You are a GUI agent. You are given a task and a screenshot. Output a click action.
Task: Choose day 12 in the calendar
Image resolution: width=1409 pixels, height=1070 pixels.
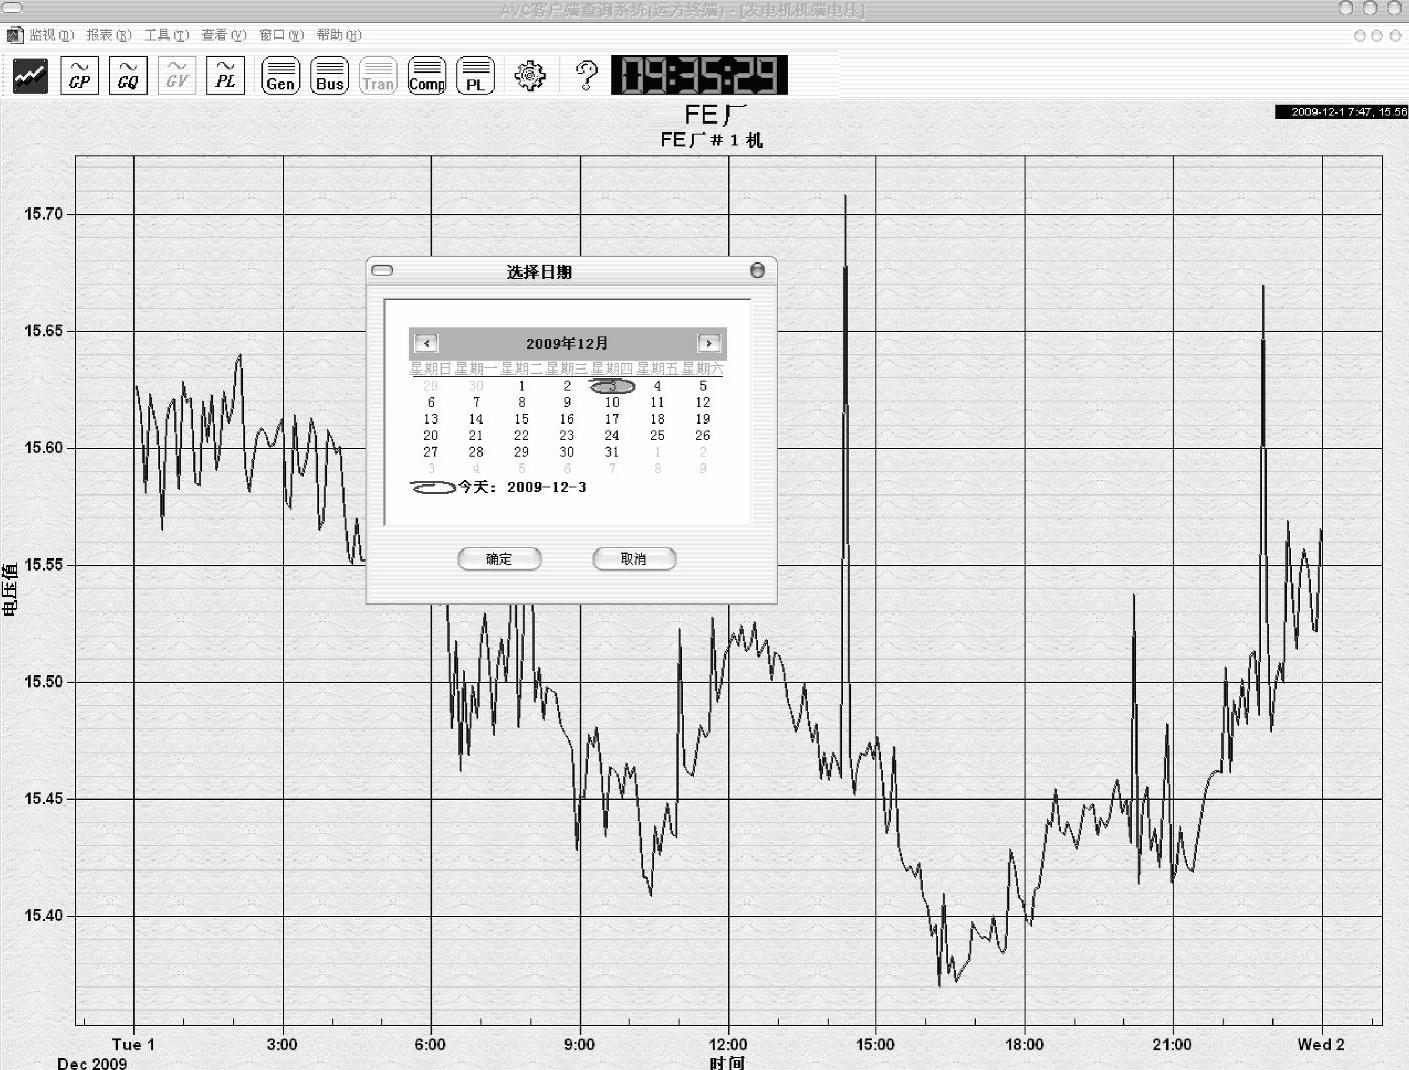tap(703, 403)
